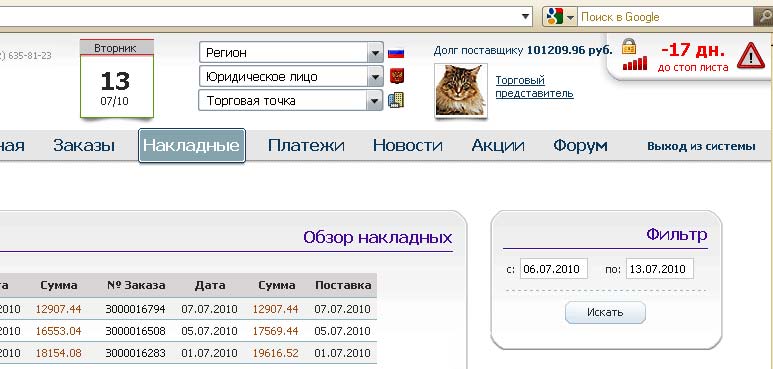773x369 pixels.
Task: Open the Акции menu item
Action: pyautogui.click(x=497, y=145)
